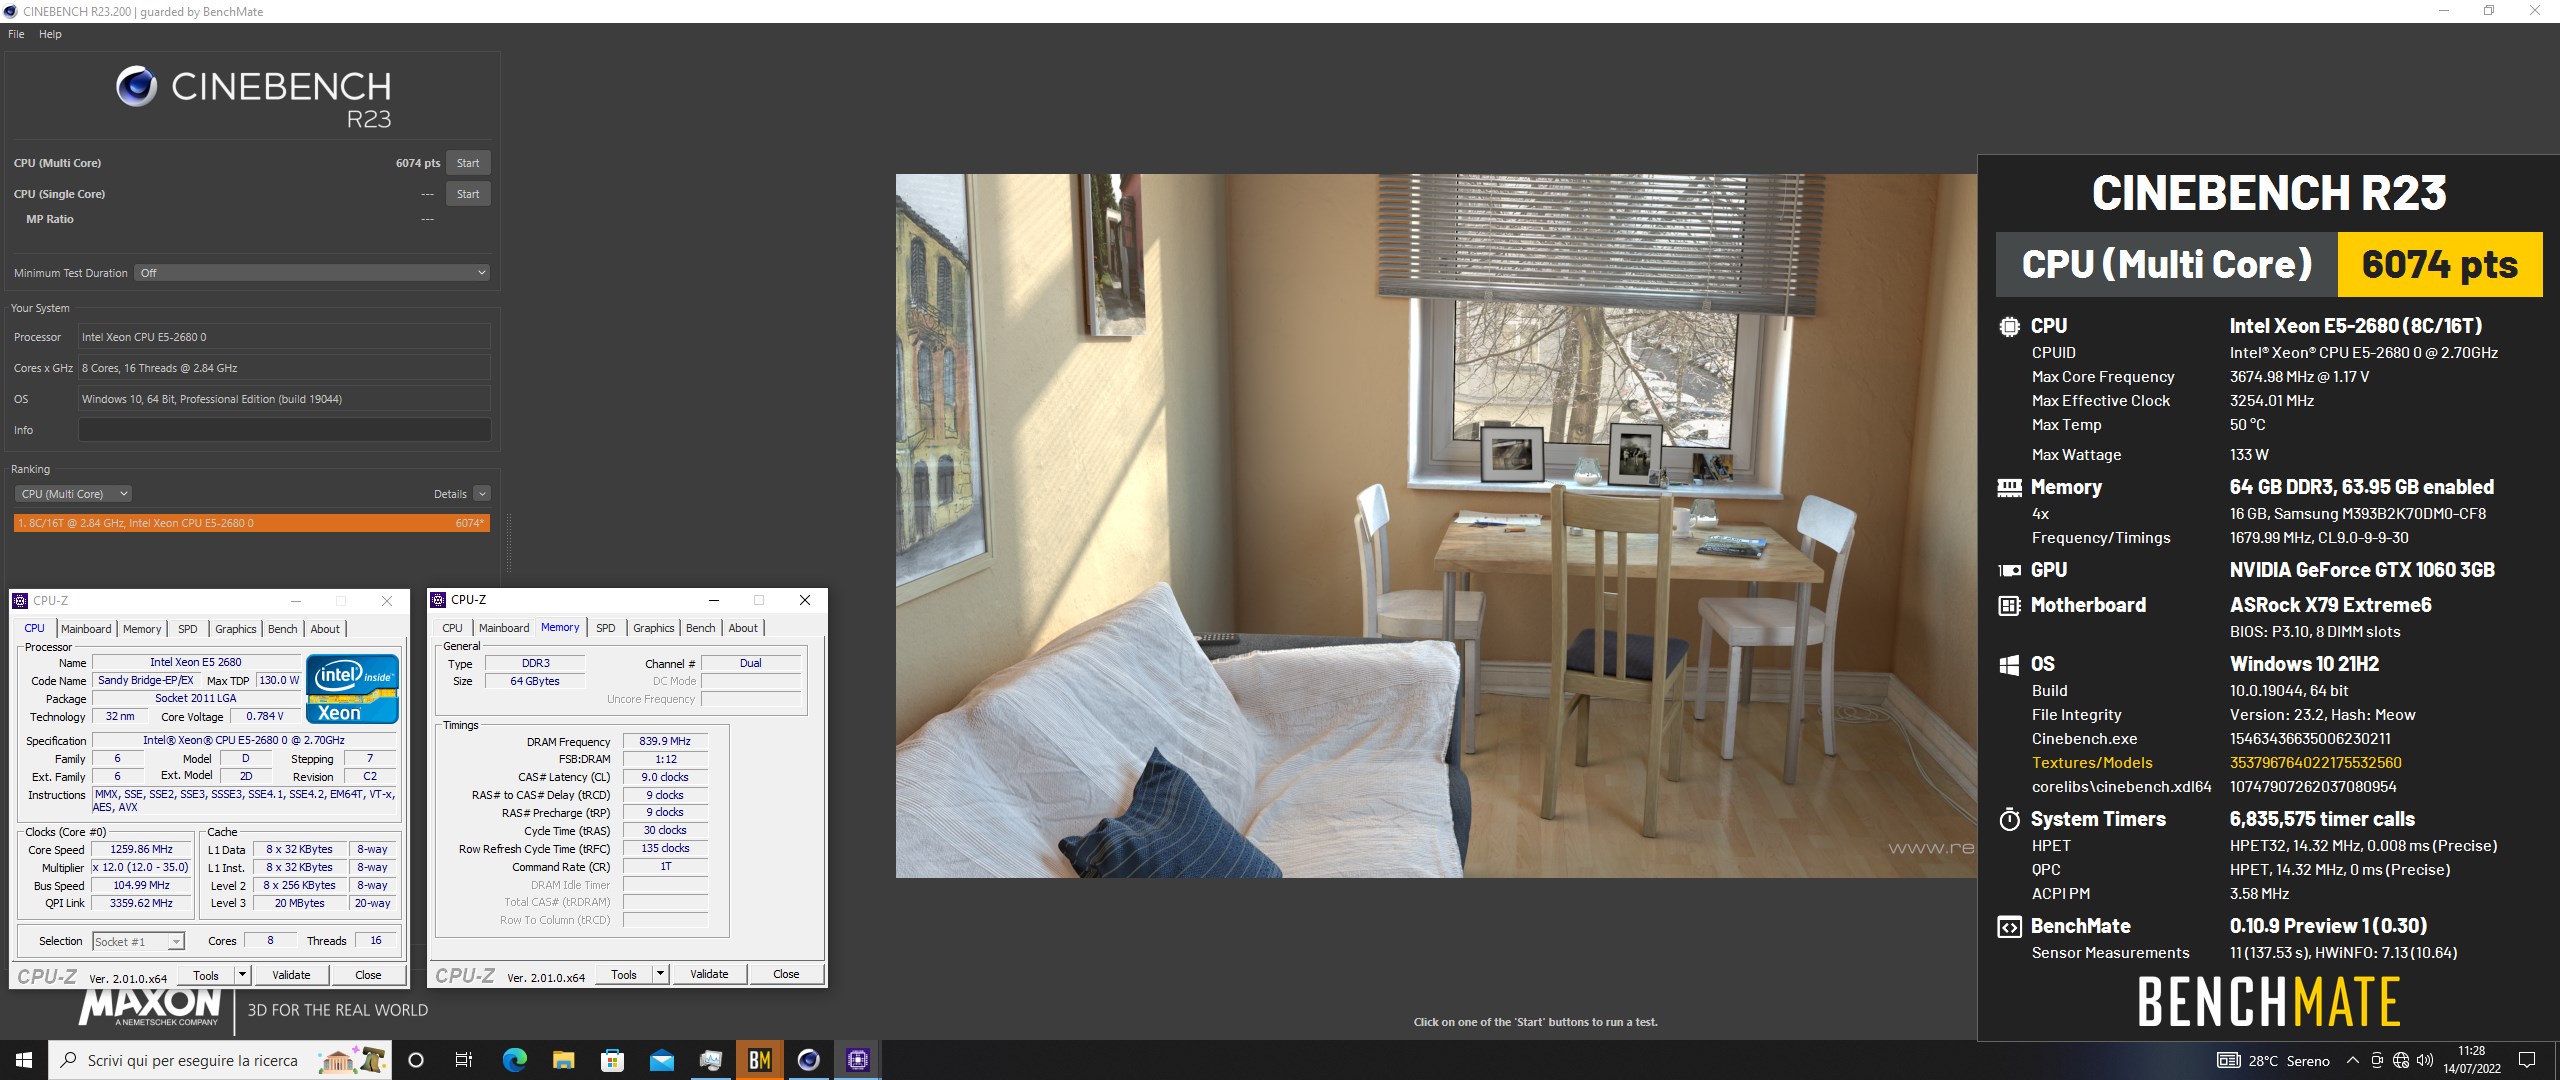Image resolution: width=2560 pixels, height=1080 pixels.
Task: Open File Explorer from the taskbar
Action: (x=563, y=1060)
